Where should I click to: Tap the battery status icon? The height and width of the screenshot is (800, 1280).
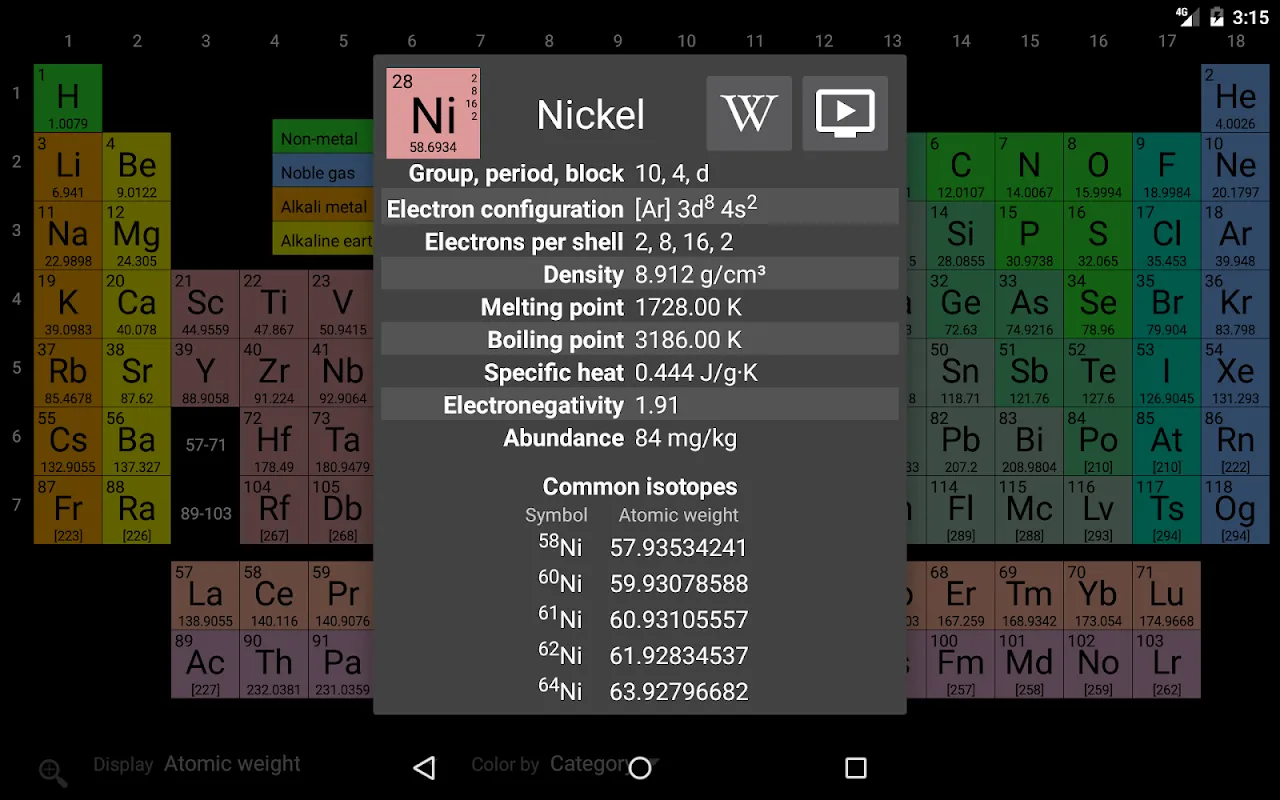click(1215, 15)
